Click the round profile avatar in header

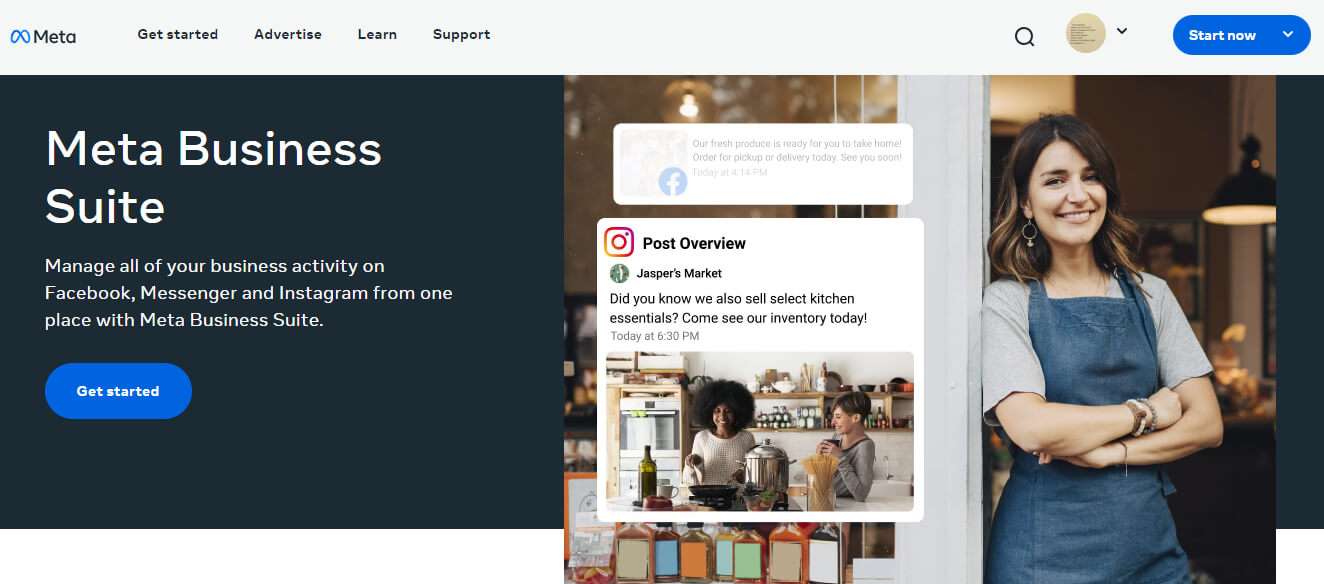coord(1085,33)
